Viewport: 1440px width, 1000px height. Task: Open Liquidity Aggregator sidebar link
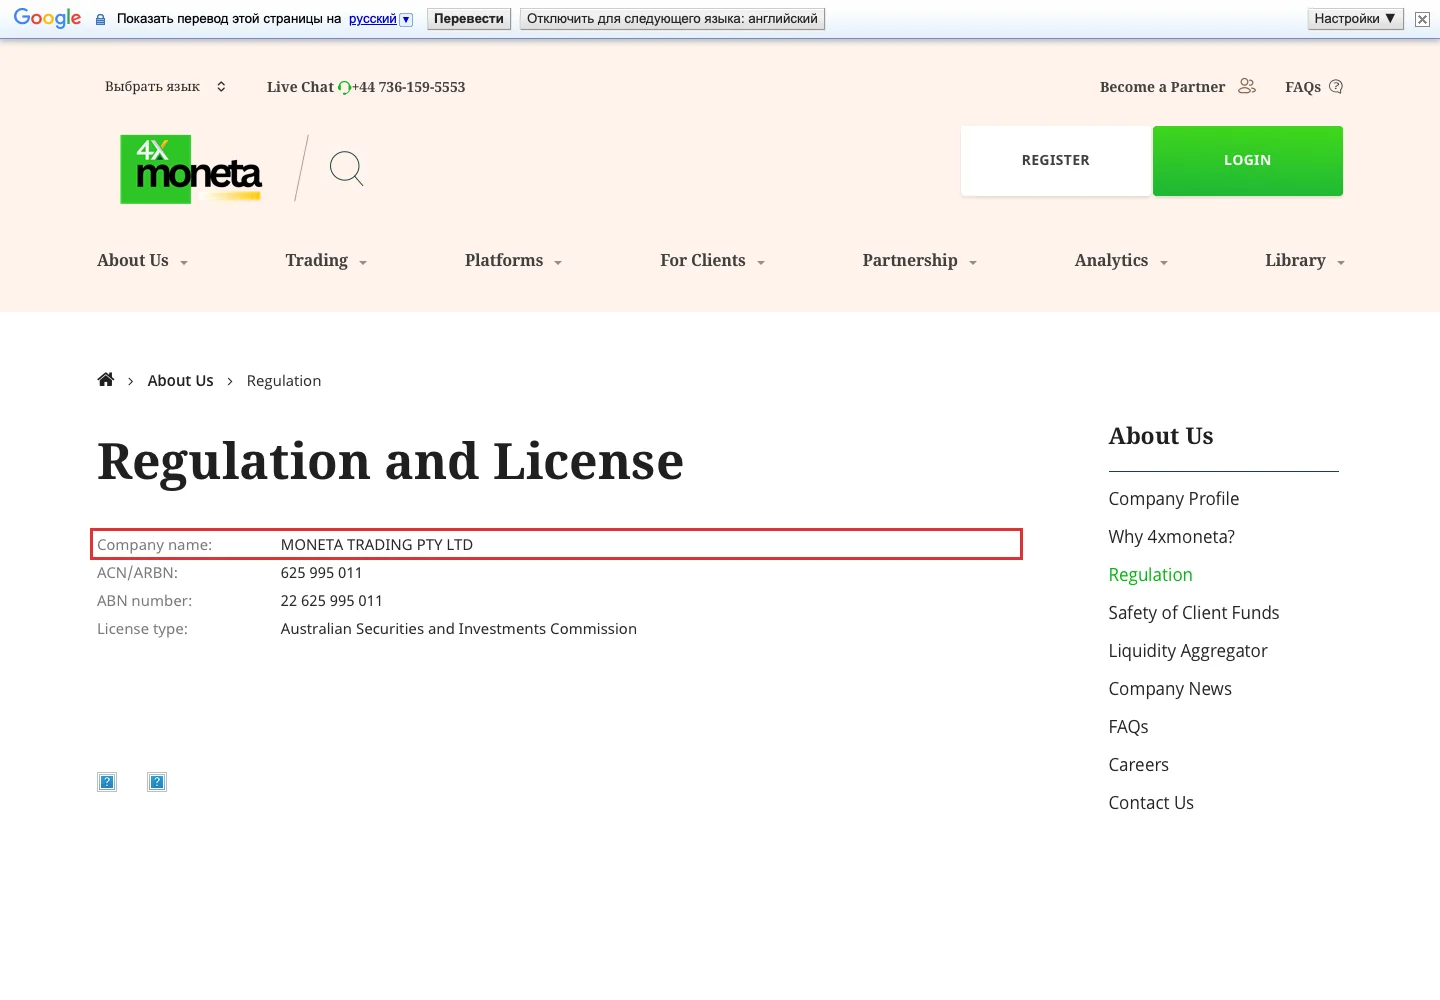(1187, 650)
